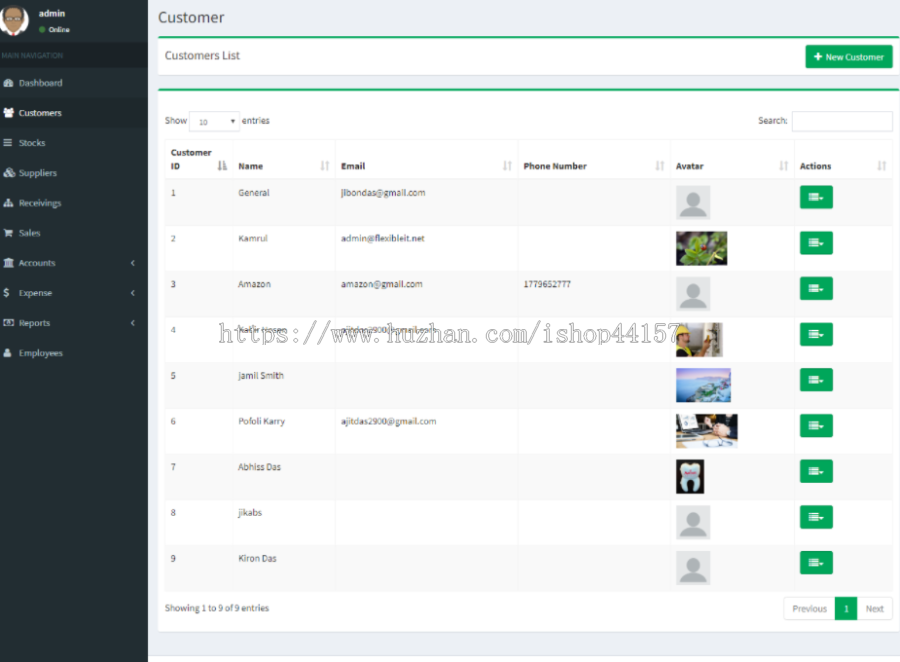
Task: Sort table by Customer ID column arrows
Action: click(222, 166)
